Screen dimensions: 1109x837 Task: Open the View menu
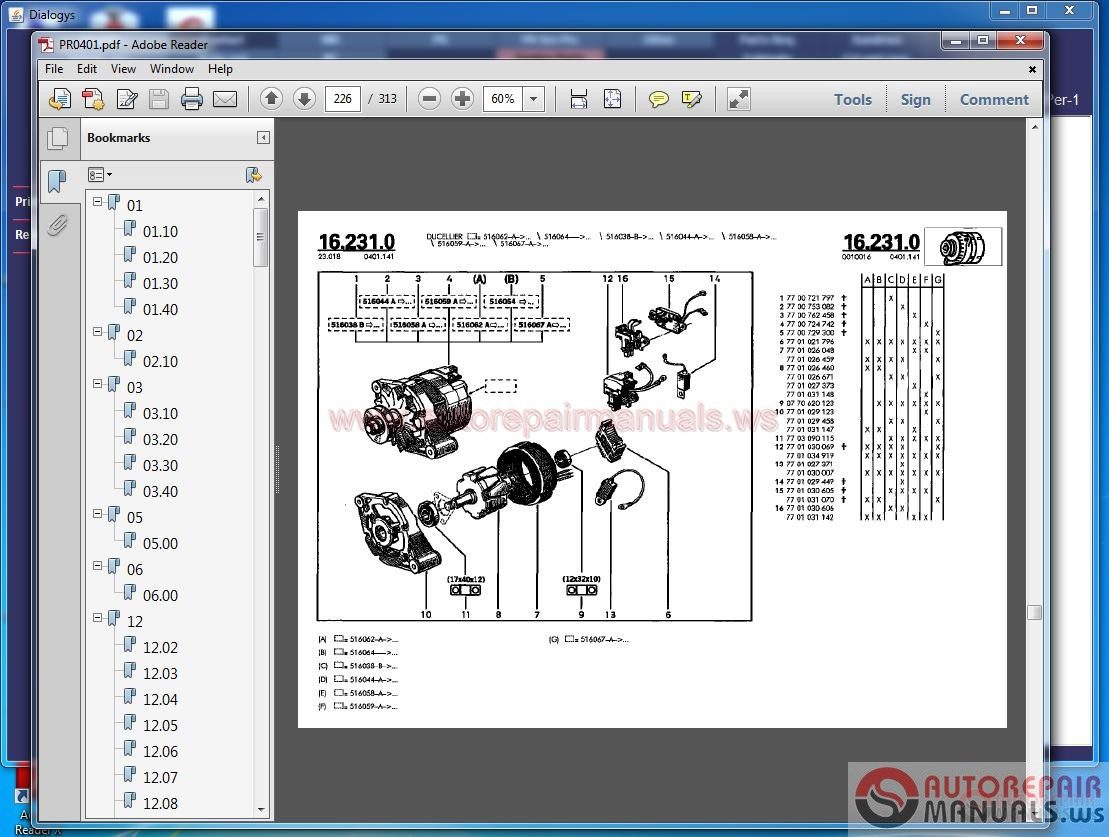tap(123, 69)
